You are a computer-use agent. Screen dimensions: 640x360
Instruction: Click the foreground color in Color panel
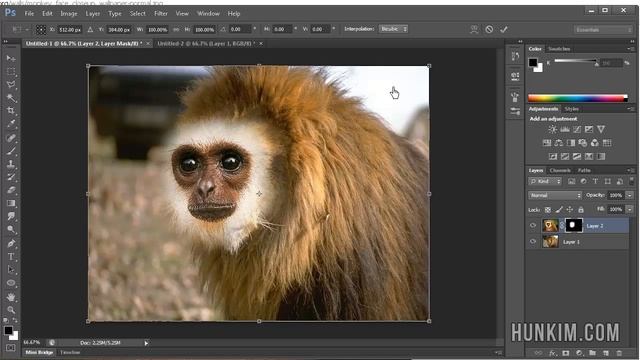[533, 62]
